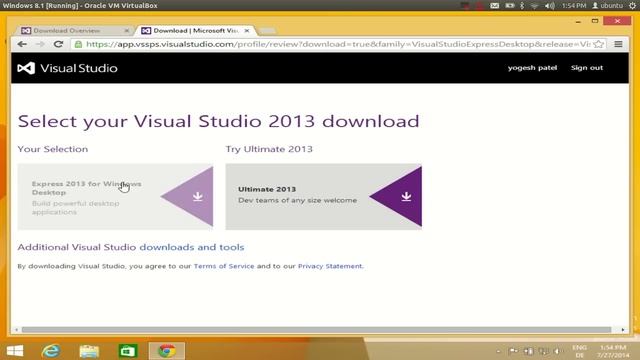Open the ubuntu user menu
This screenshot has height=360, width=640.
607,5
